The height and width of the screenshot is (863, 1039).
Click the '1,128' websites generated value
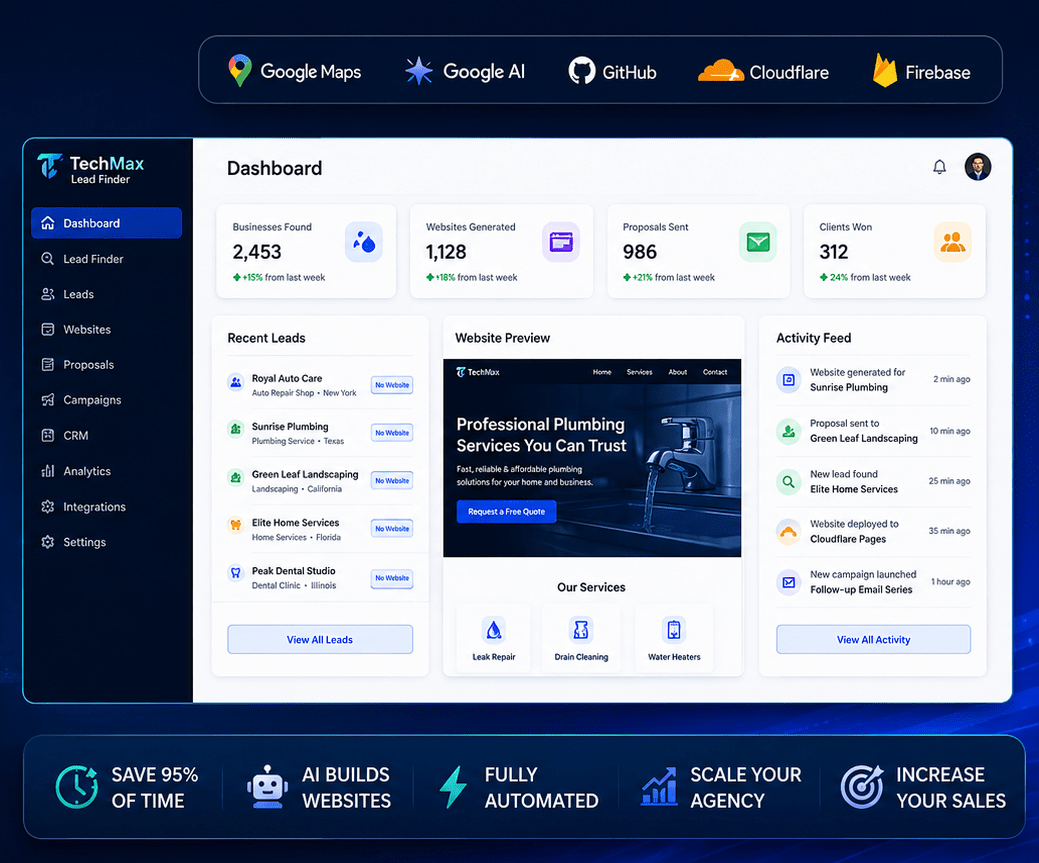[446, 252]
